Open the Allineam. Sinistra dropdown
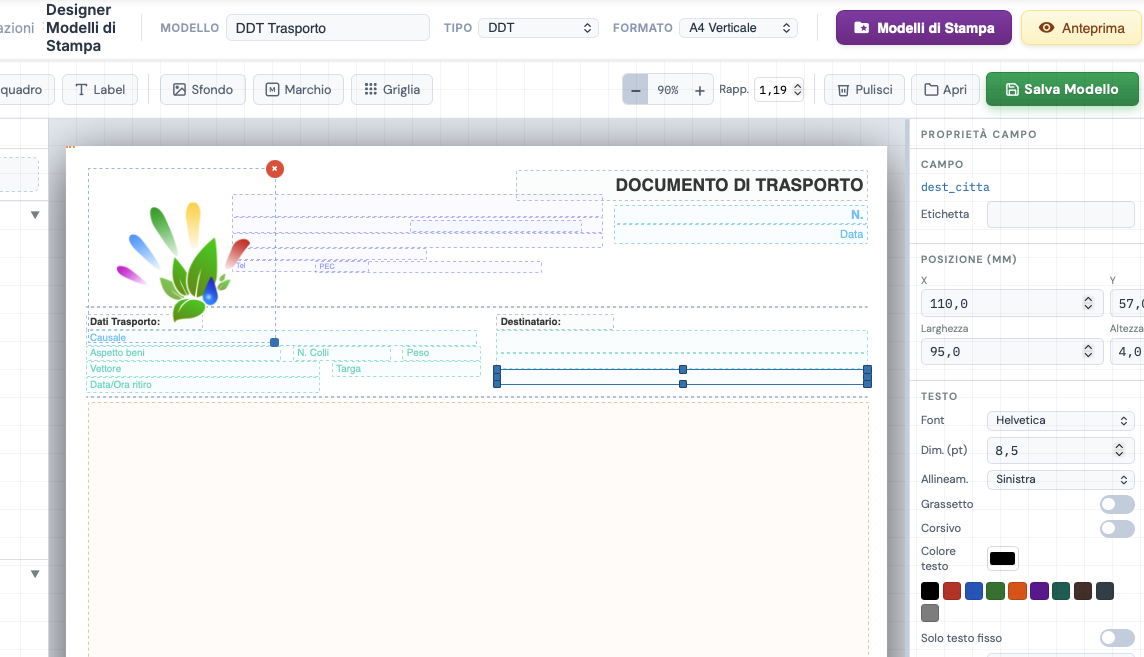Image resolution: width=1144 pixels, height=657 pixels. click(x=1060, y=480)
